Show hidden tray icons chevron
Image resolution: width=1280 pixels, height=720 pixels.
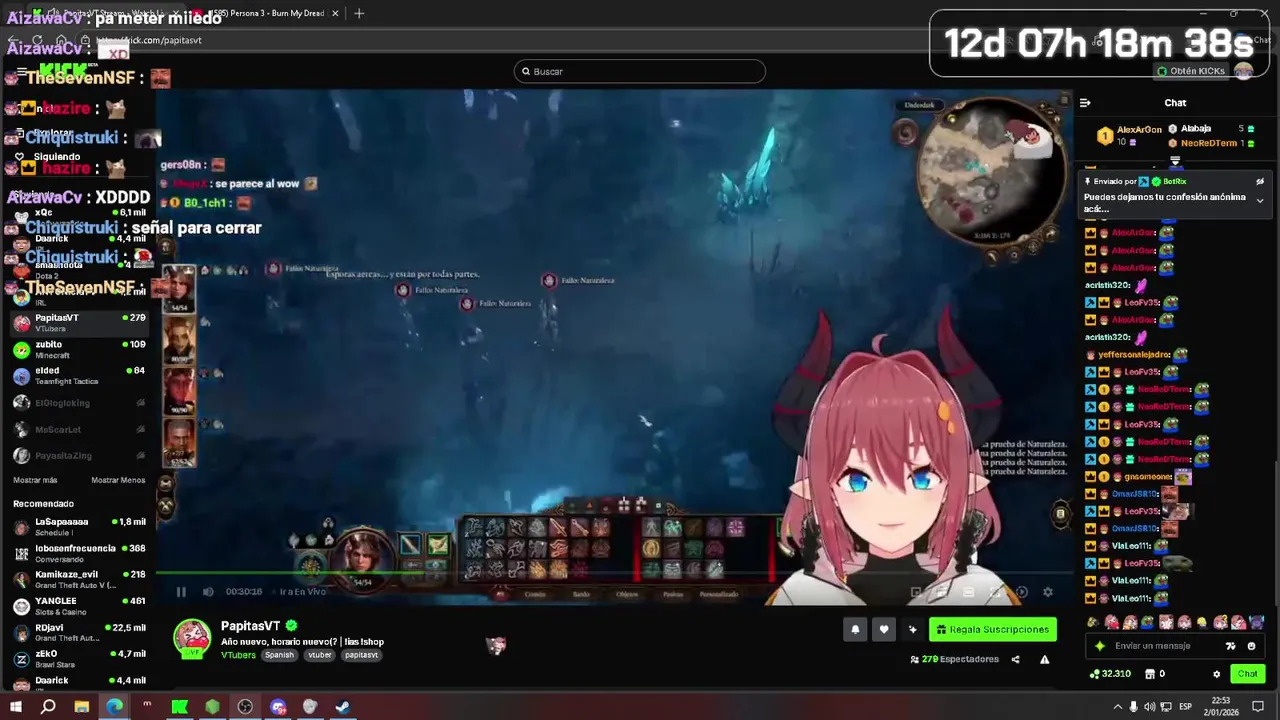point(1118,707)
